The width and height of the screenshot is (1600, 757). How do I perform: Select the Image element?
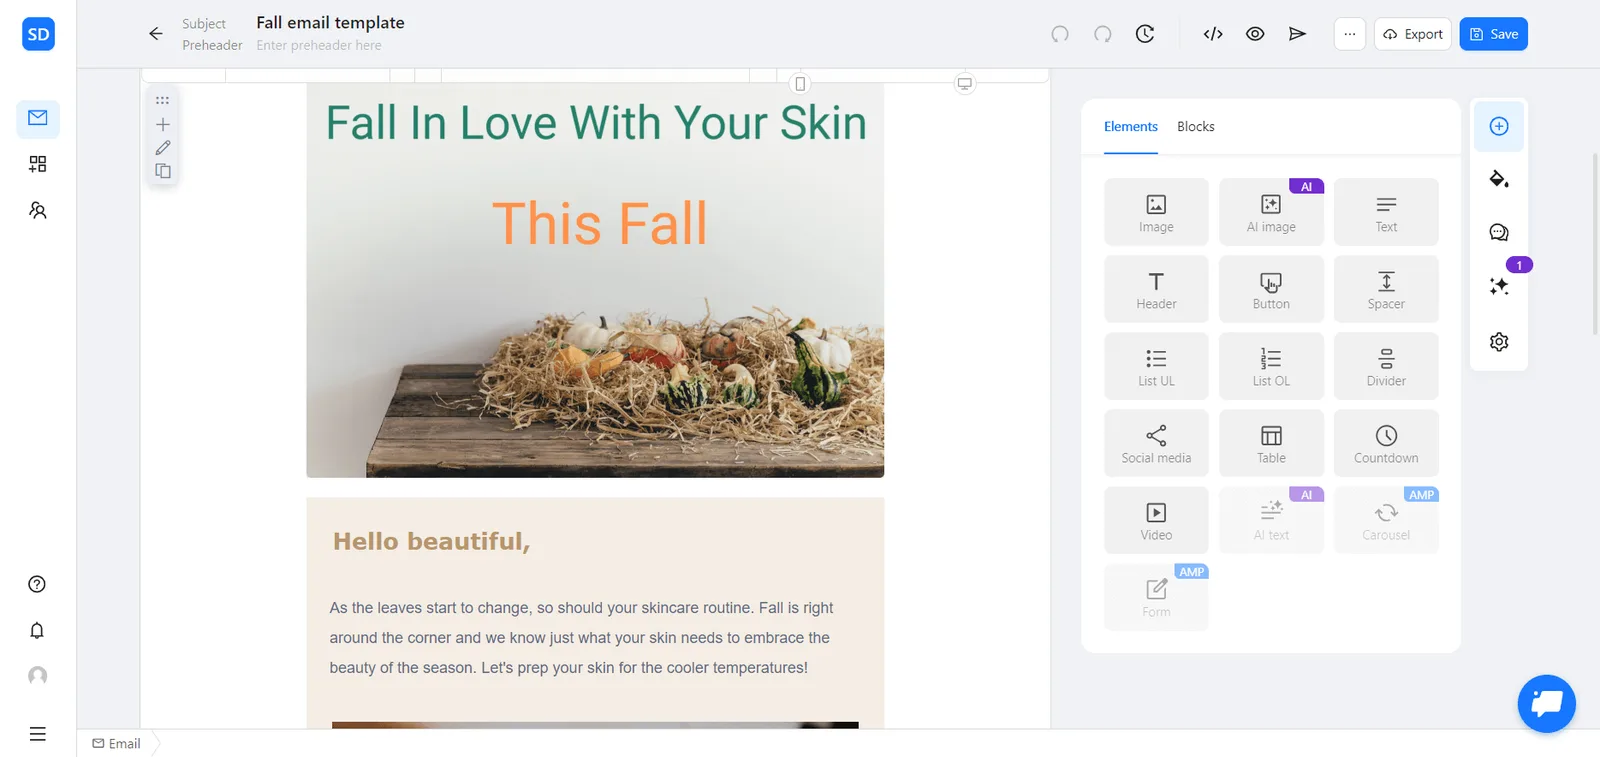pos(1156,212)
